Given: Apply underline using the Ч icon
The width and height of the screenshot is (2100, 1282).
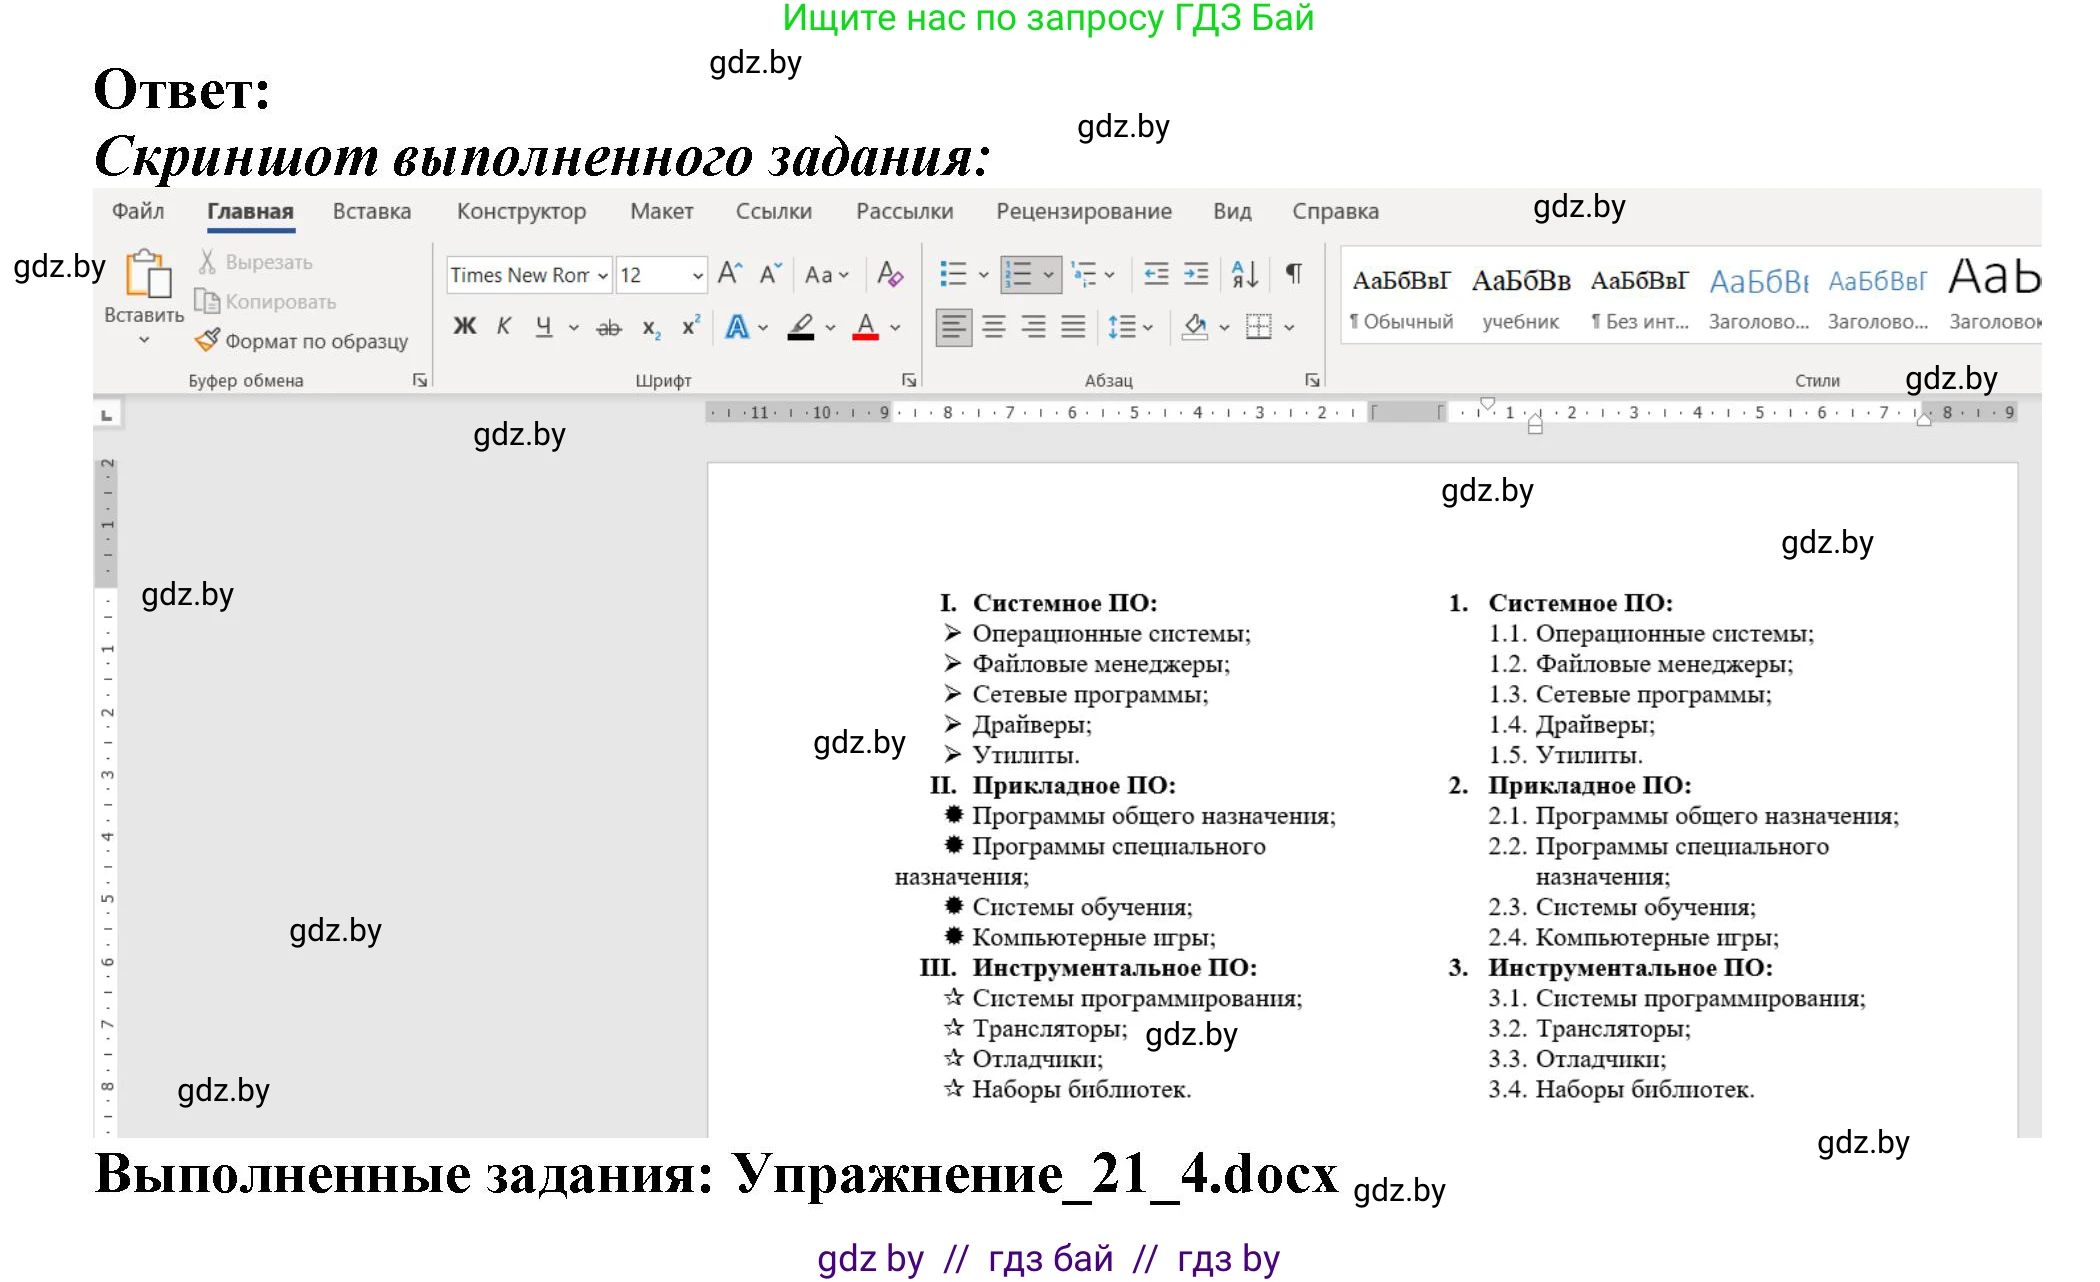Looking at the screenshot, I should tap(545, 326).
